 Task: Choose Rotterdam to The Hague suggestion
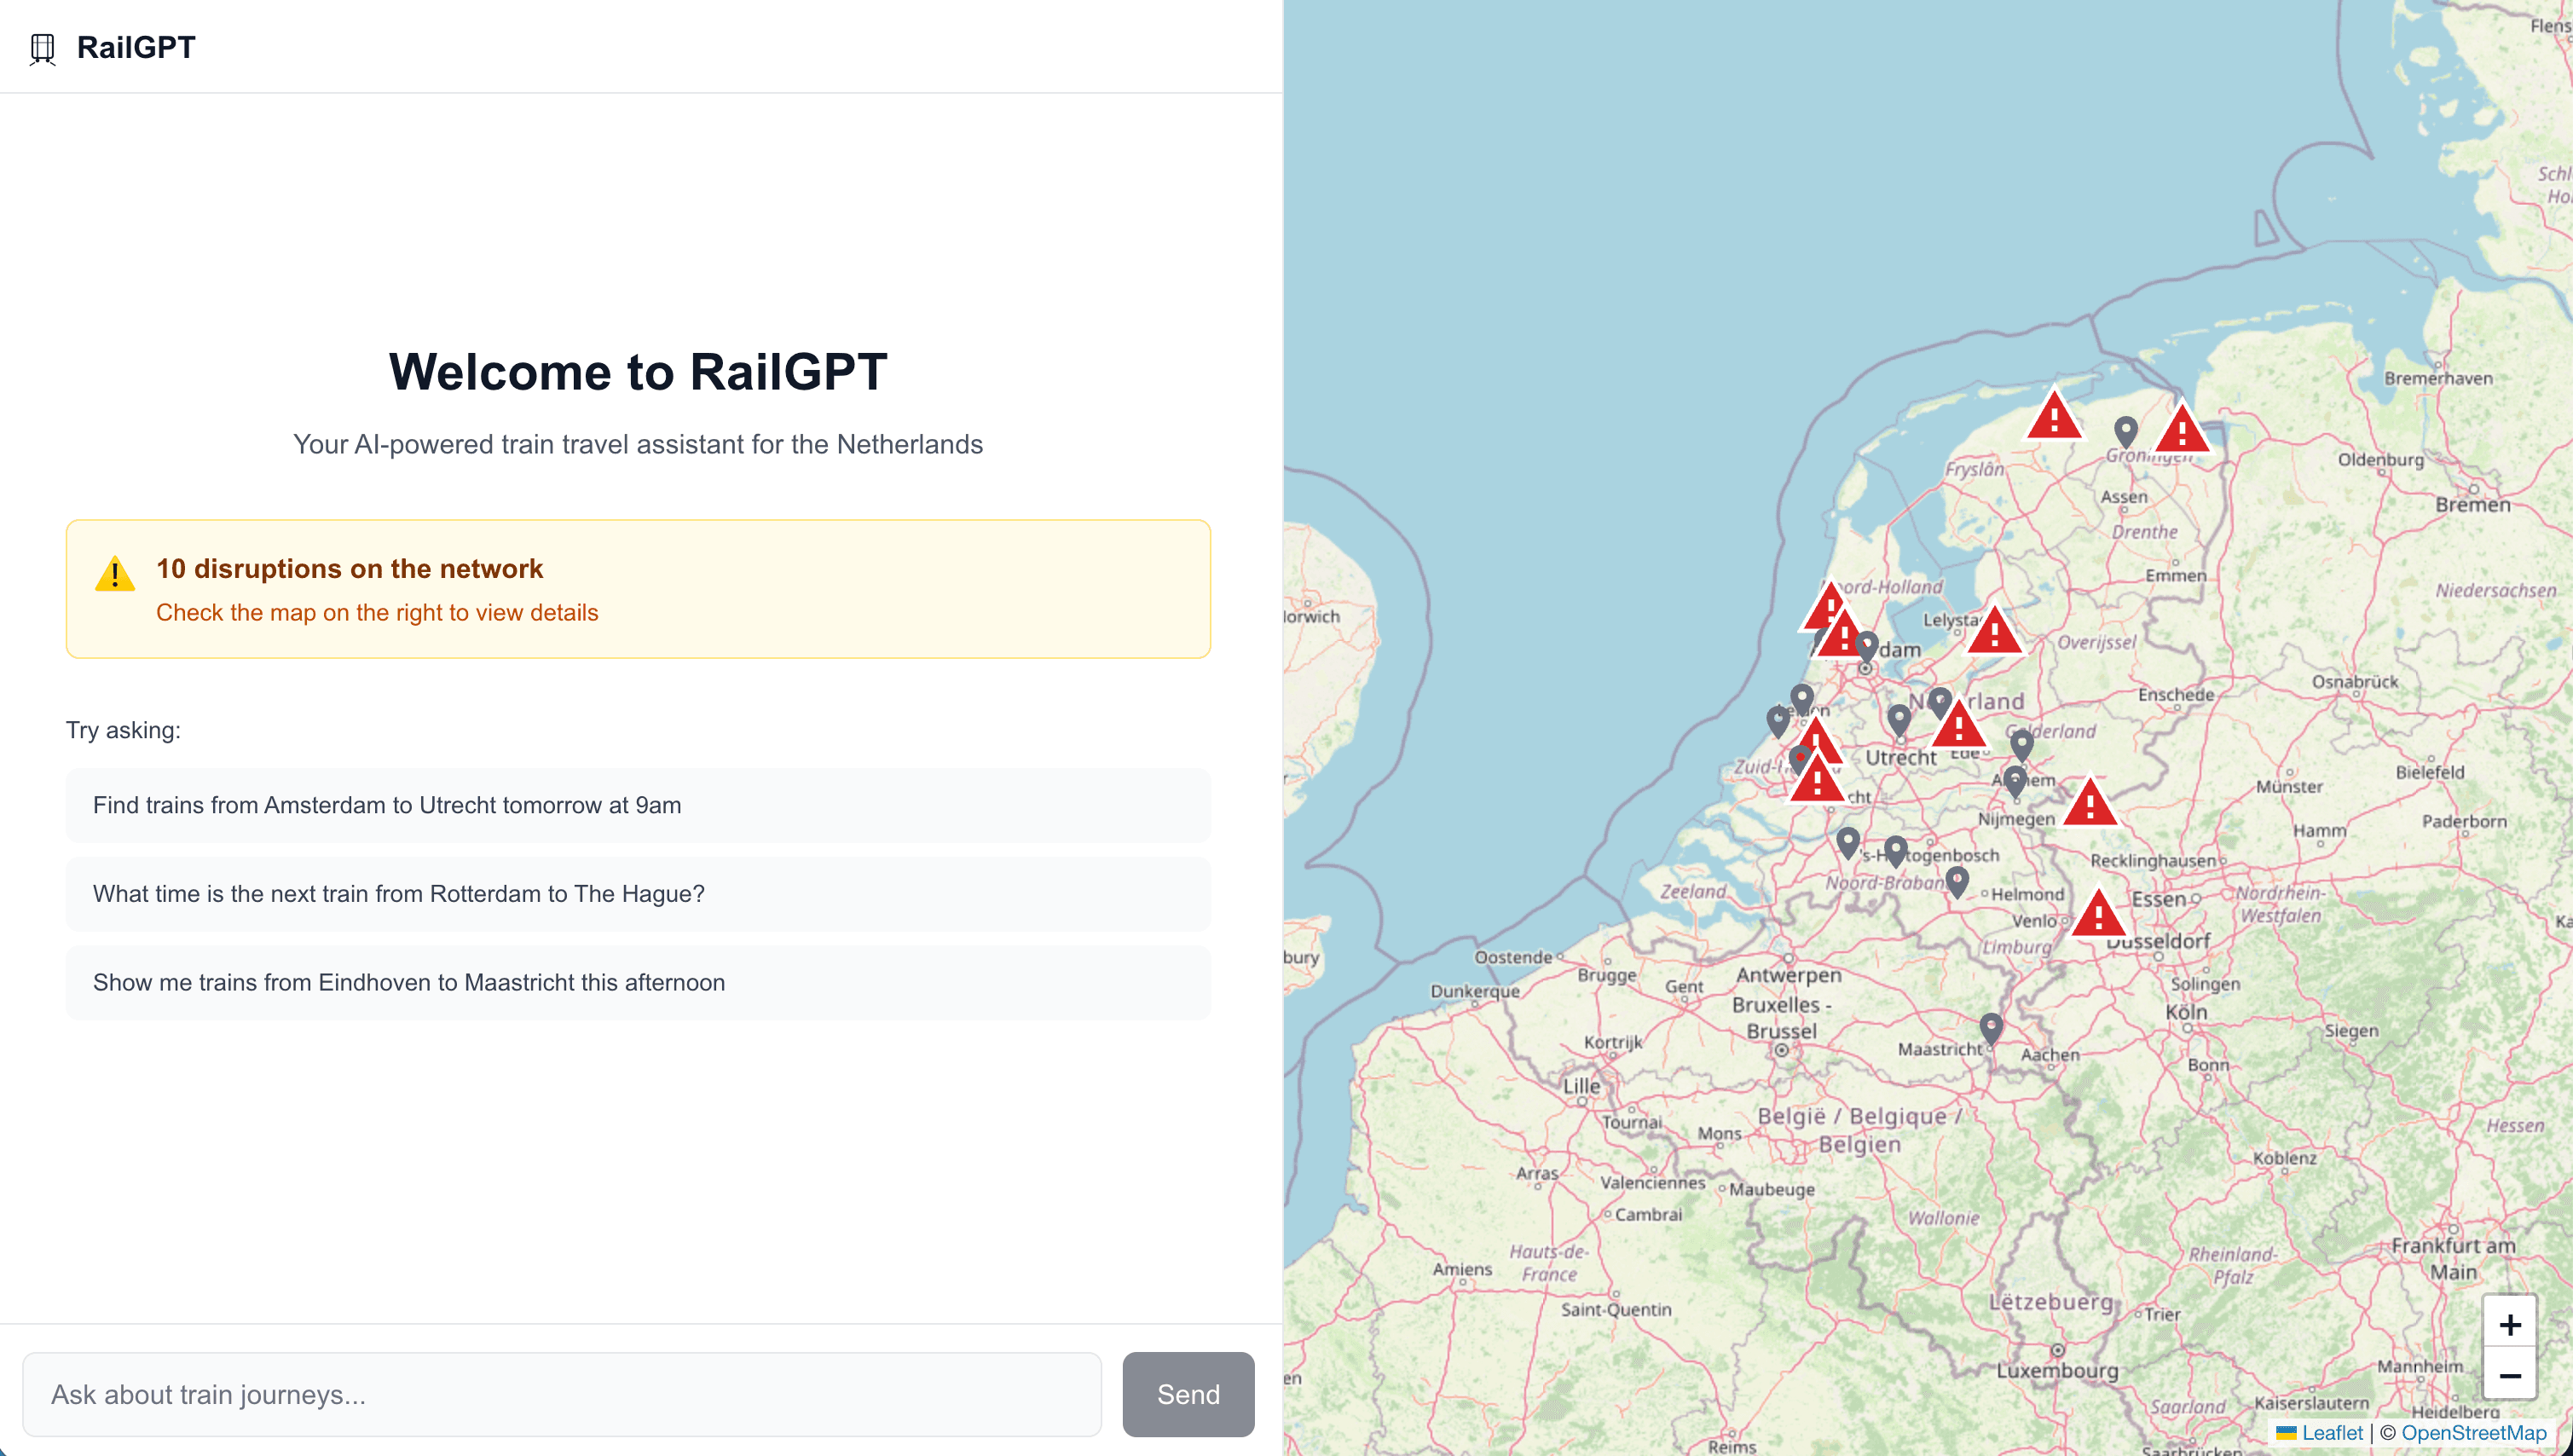pos(638,894)
